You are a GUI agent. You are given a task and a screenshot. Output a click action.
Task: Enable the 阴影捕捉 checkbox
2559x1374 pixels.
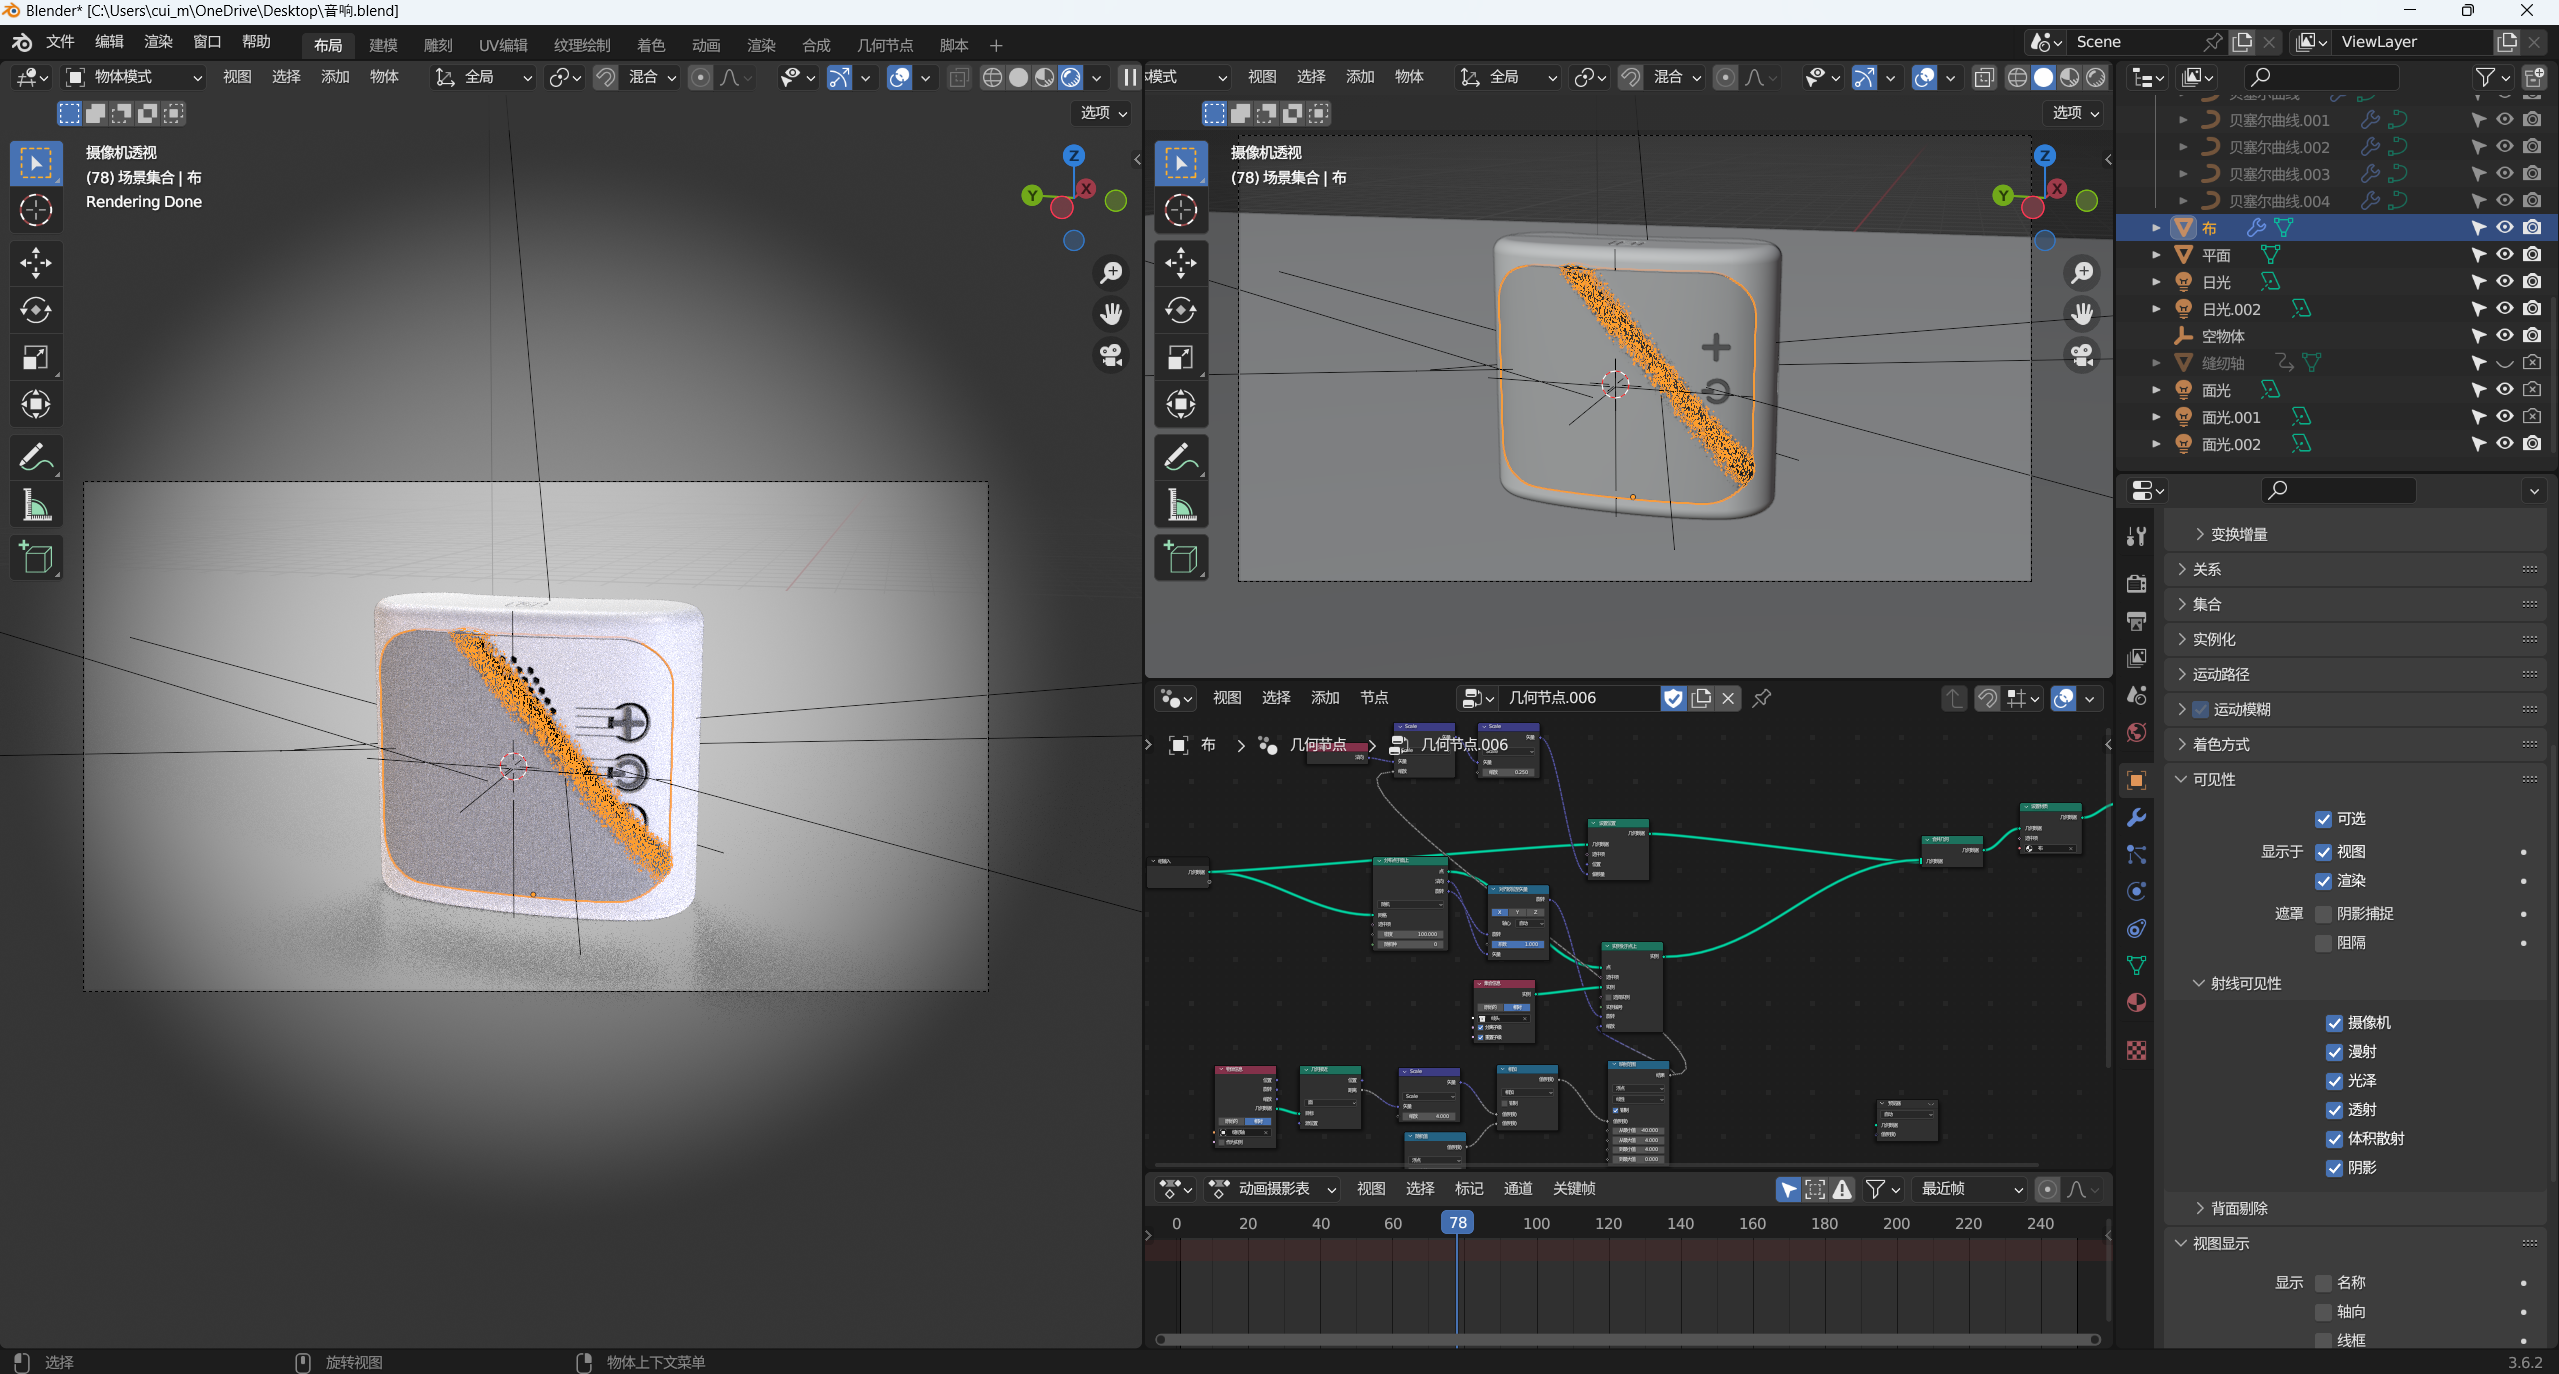coord(2324,914)
